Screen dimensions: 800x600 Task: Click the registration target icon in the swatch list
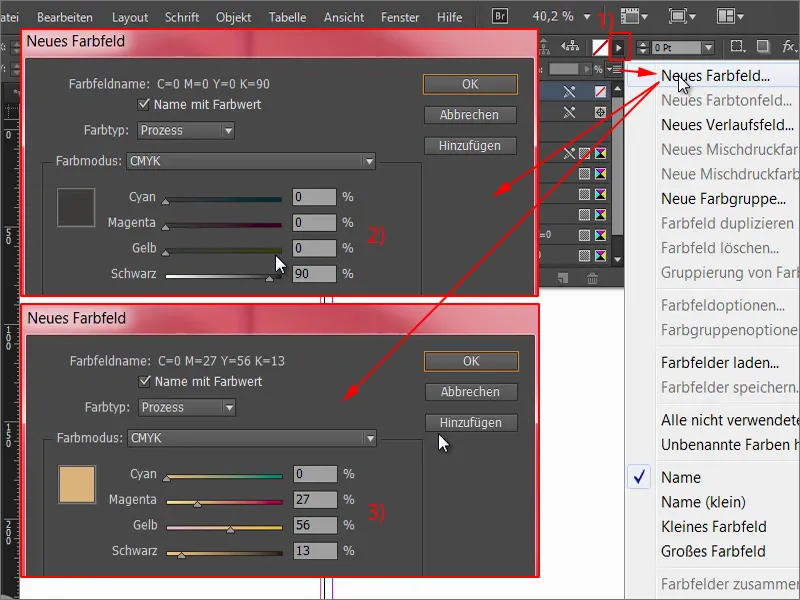pos(601,112)
